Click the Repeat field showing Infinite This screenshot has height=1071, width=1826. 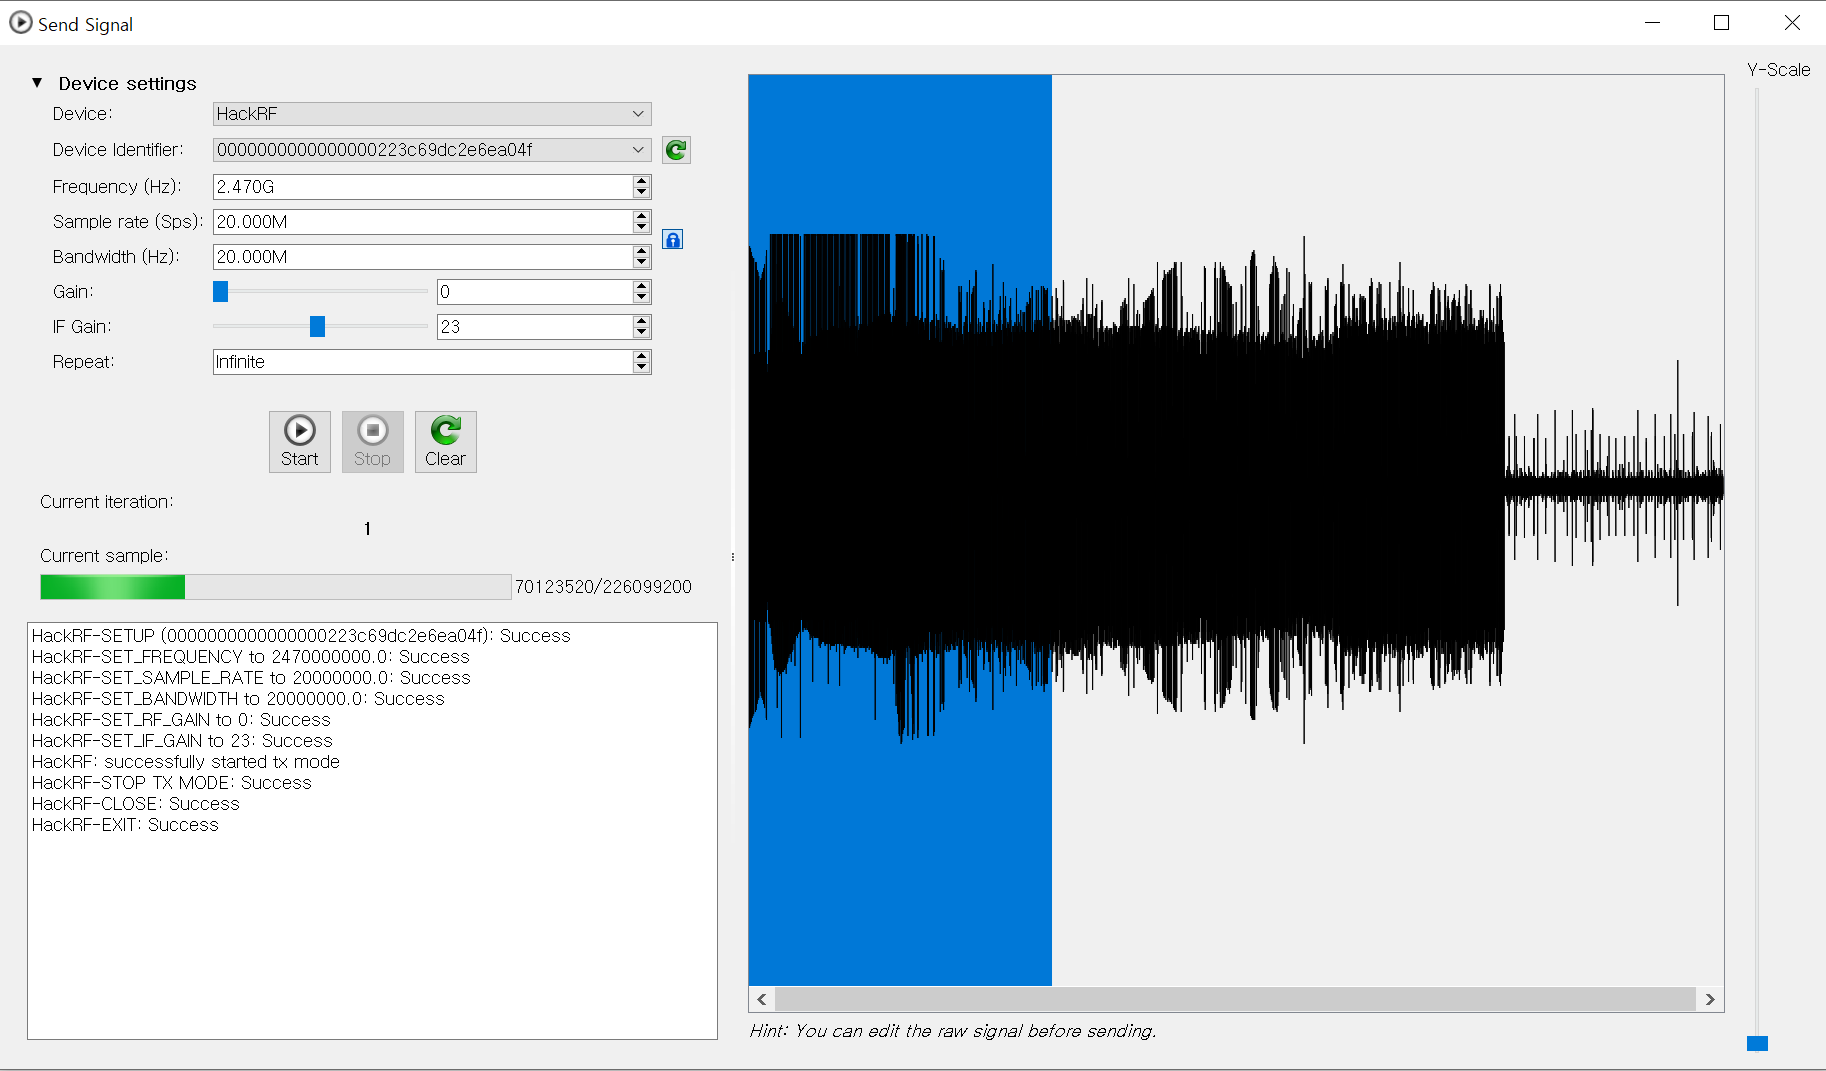pos(423,362)
